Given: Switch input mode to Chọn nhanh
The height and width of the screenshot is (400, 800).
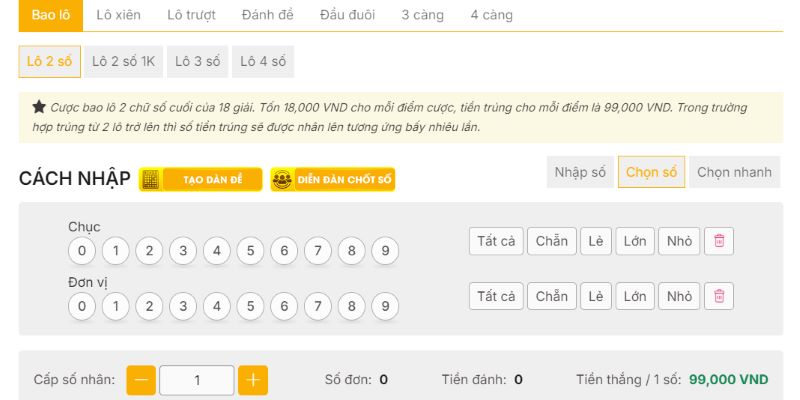Looking at the screenshot, I should coord(734,172).
